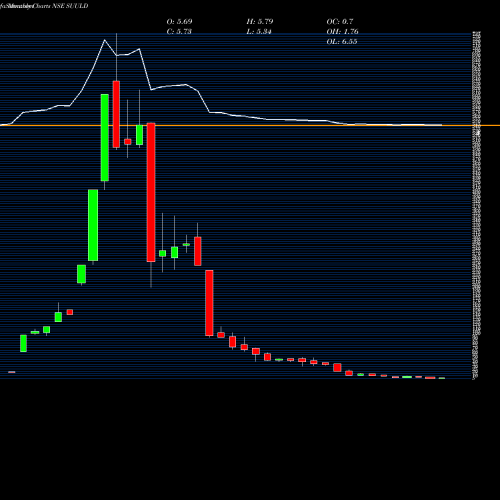The image size is (500, 500).
Task: Click the orange horizontal price line
Action: [250, 125]
